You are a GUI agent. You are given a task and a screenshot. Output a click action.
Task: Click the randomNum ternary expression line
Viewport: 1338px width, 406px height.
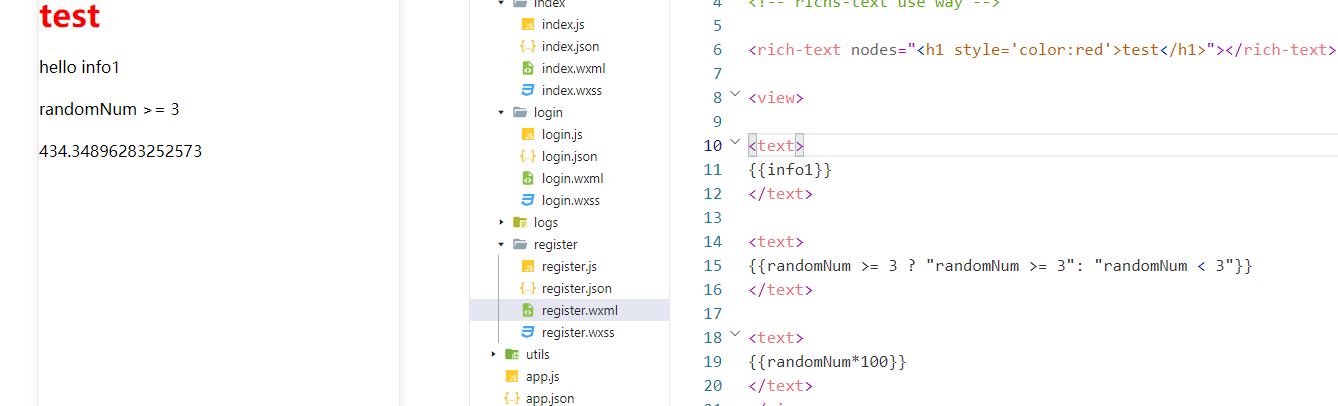[x=1000, y=266]
